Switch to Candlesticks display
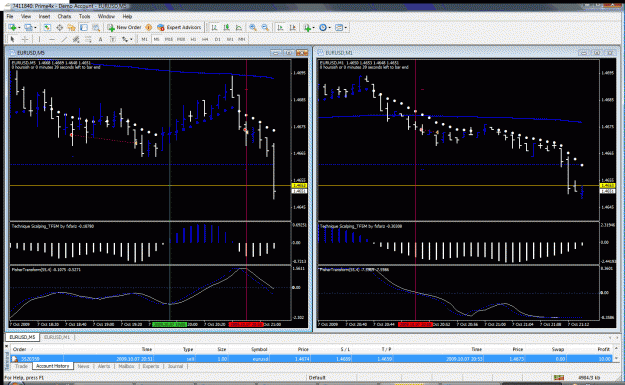 point(226,28)
